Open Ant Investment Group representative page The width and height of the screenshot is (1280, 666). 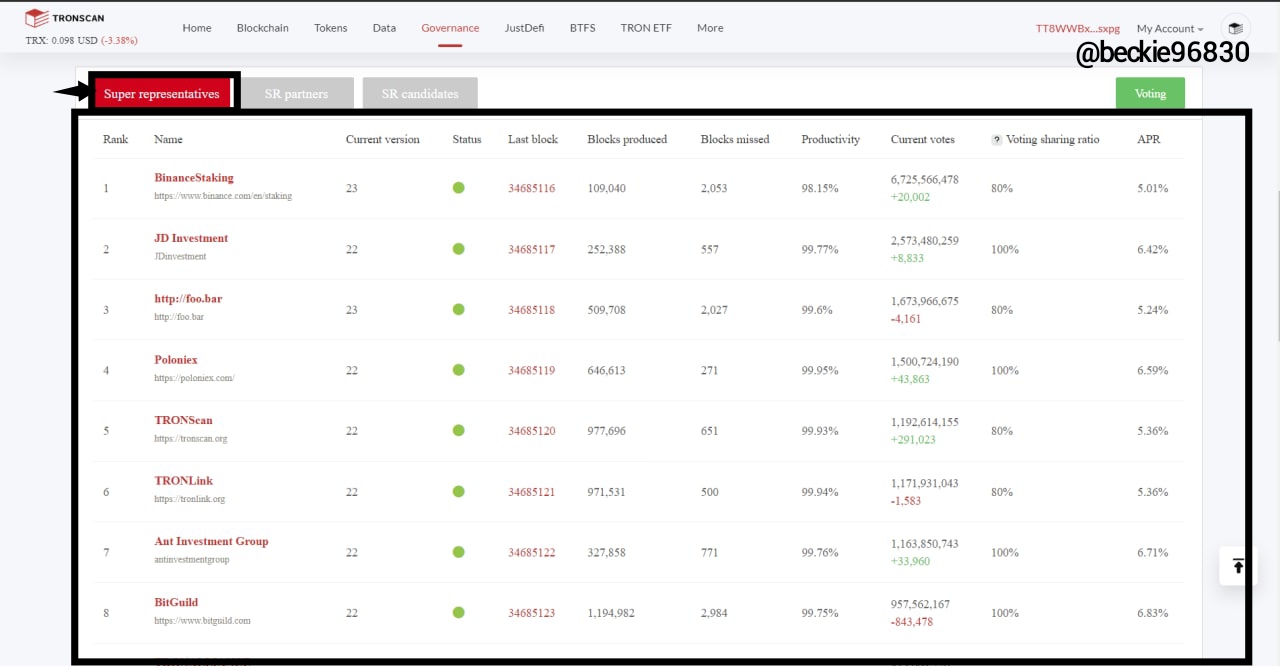pyautogui.click(x=211, y=541)
